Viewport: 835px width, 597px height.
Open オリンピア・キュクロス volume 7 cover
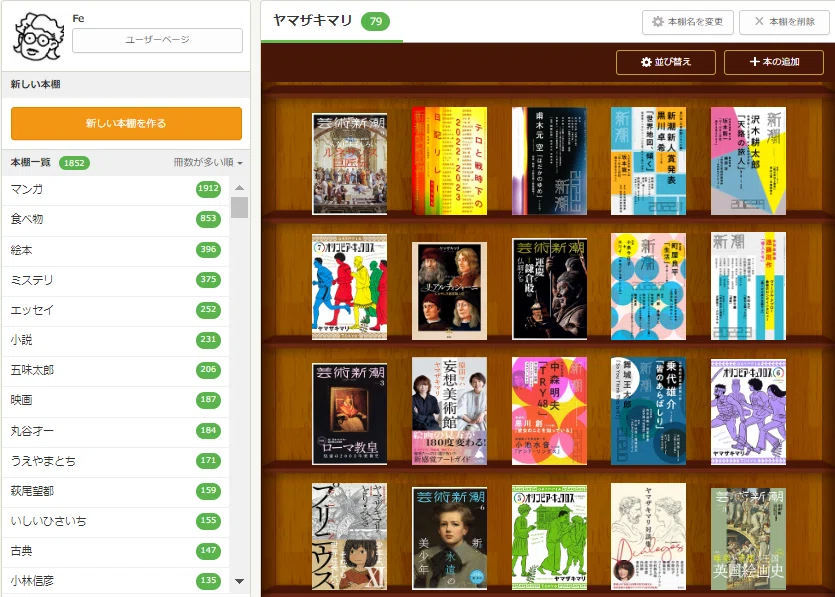click(349, 287)
